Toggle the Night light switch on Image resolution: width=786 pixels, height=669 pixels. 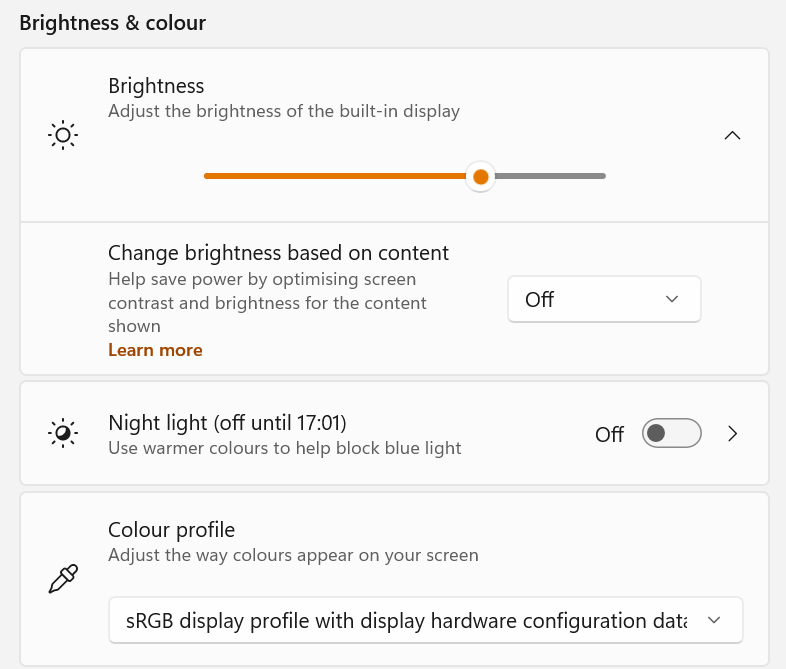click(671, 433)
